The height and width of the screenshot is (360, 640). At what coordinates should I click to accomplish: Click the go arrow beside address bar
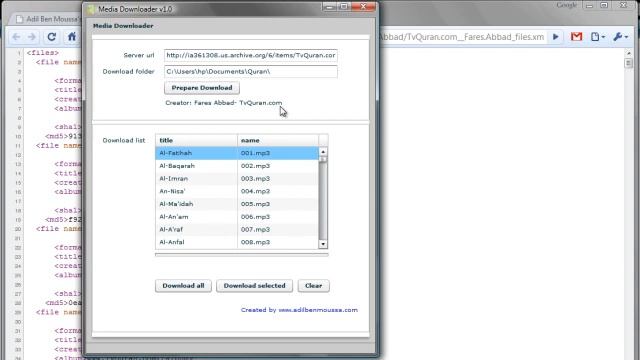556,37
